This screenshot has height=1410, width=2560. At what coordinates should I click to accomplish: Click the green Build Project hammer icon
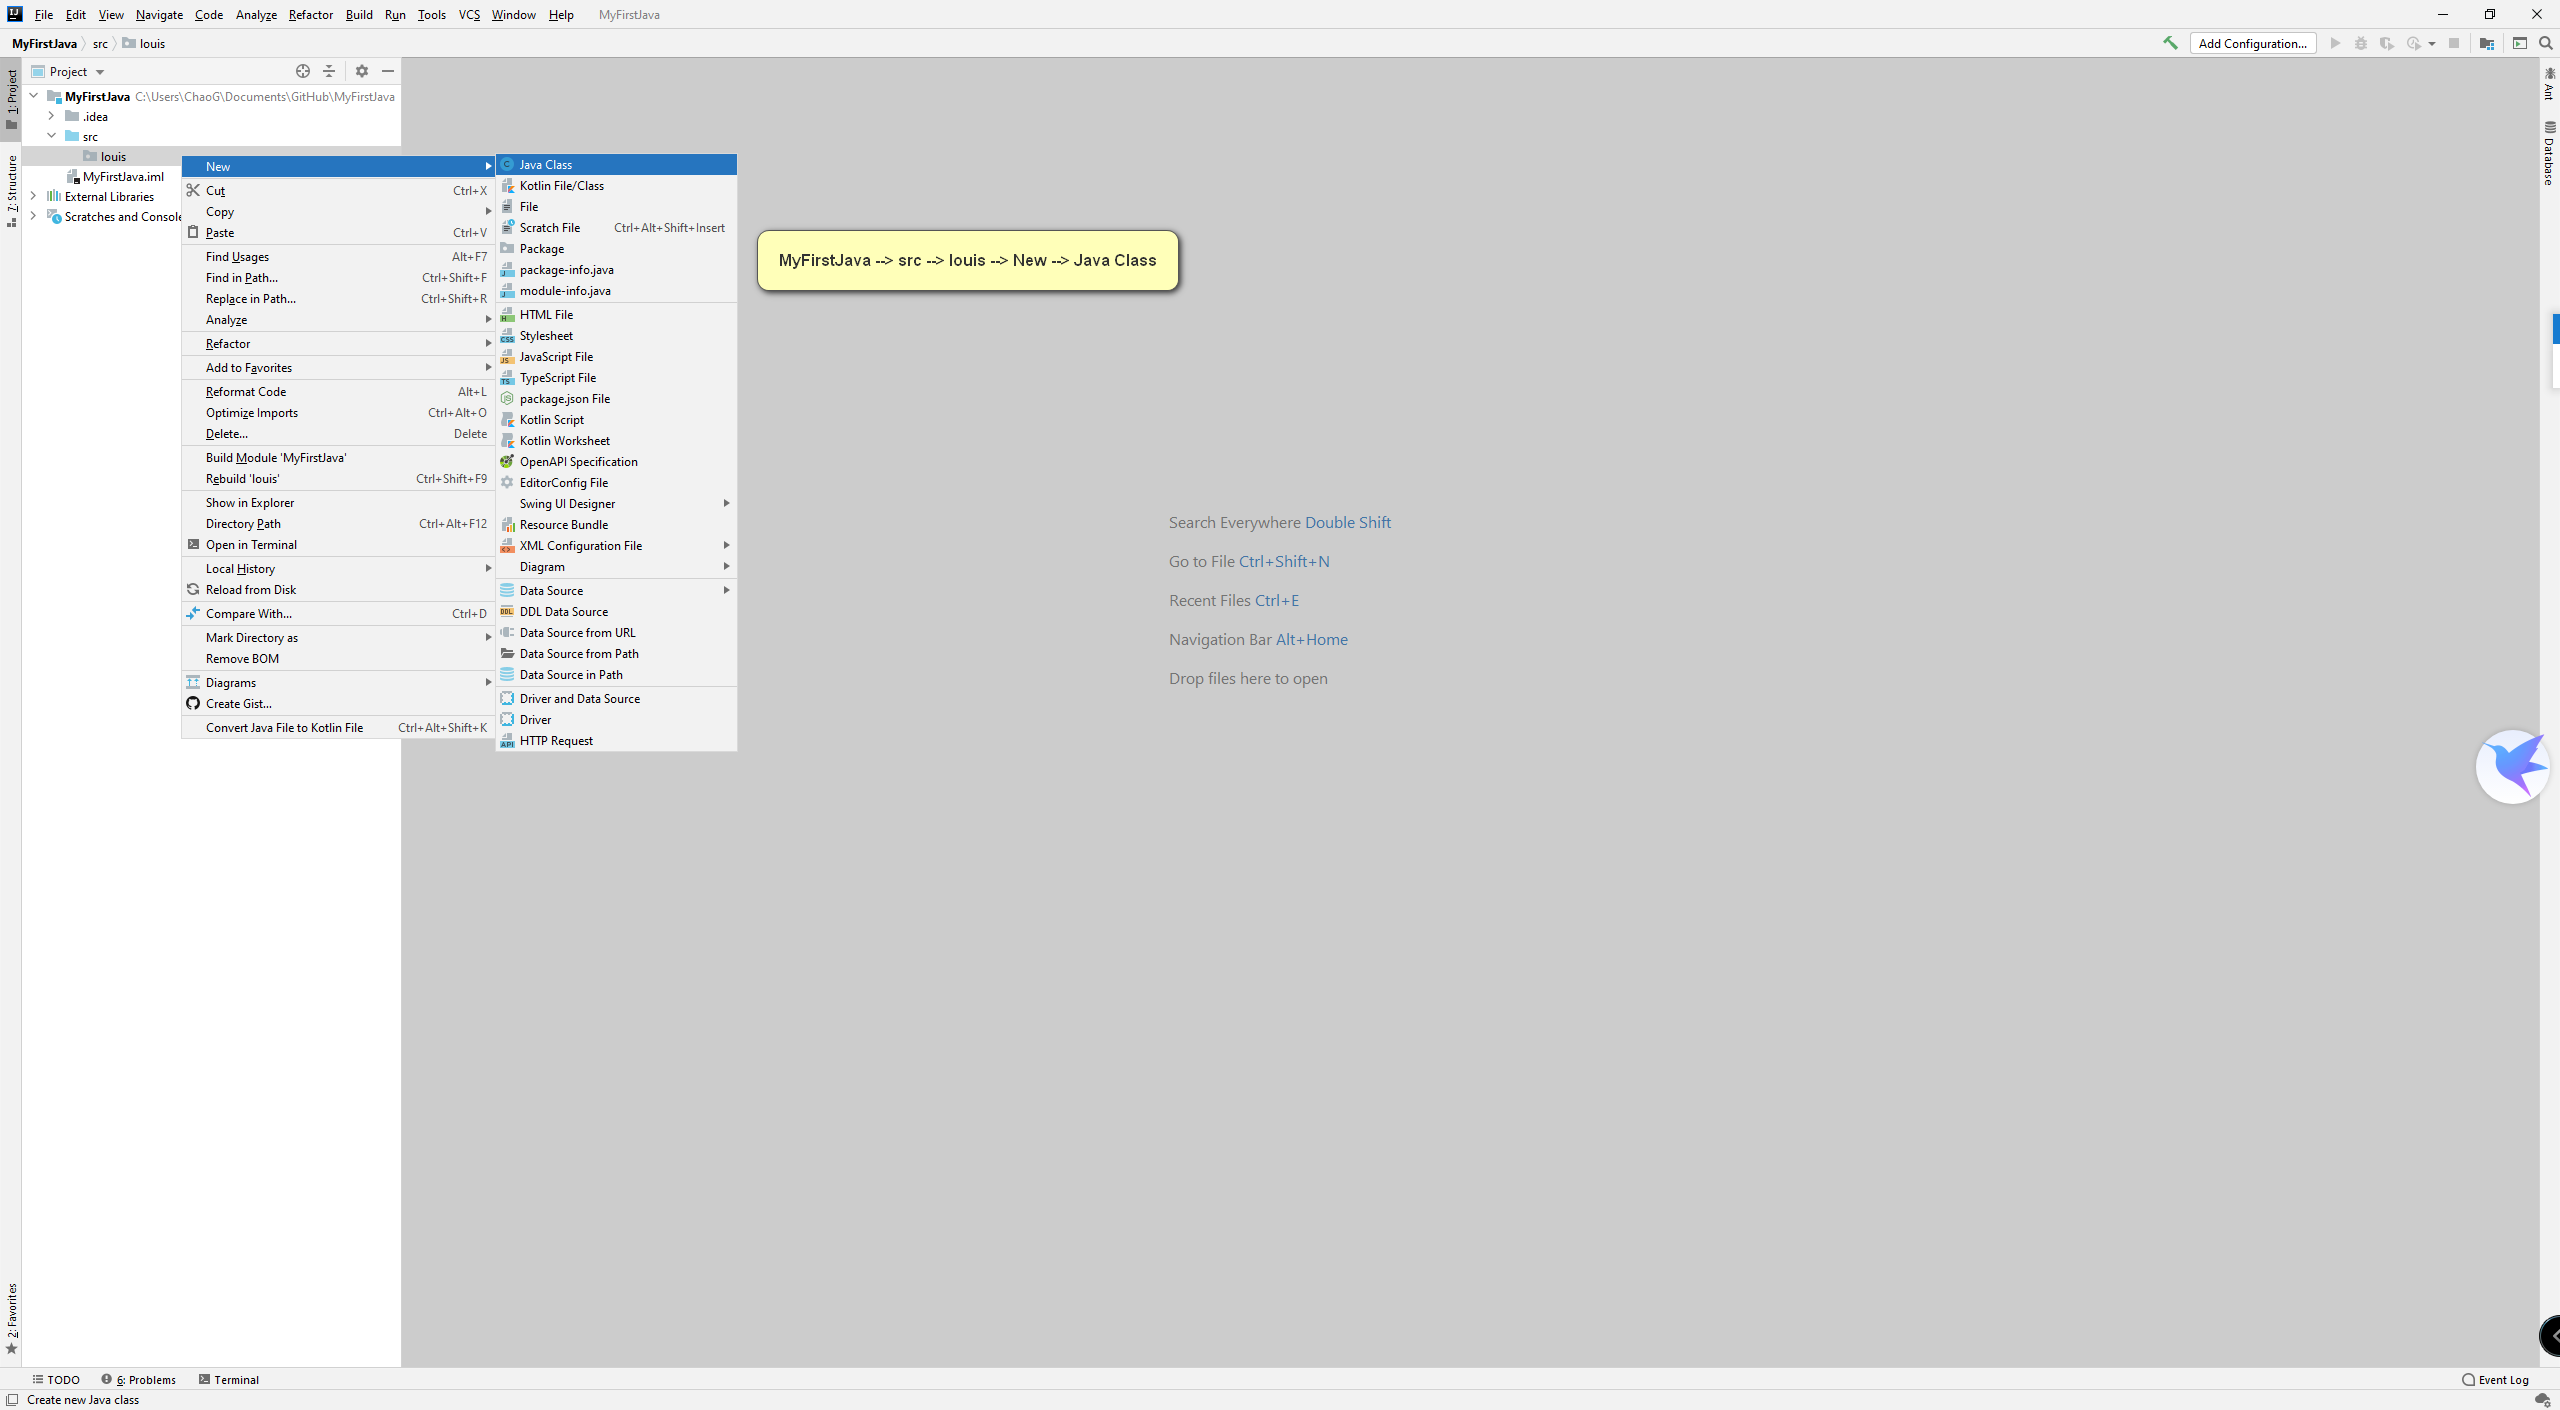(x=2170, y=43)
